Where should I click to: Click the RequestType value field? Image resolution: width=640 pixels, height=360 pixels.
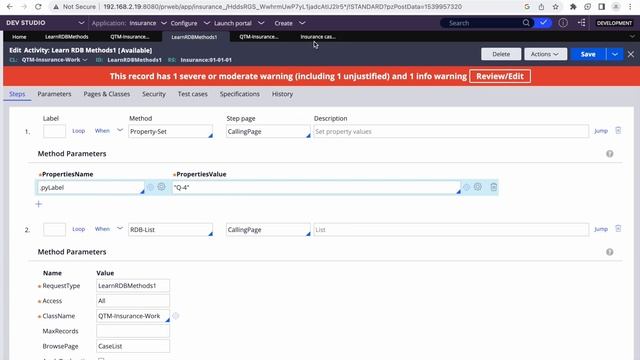pos(133,286)
